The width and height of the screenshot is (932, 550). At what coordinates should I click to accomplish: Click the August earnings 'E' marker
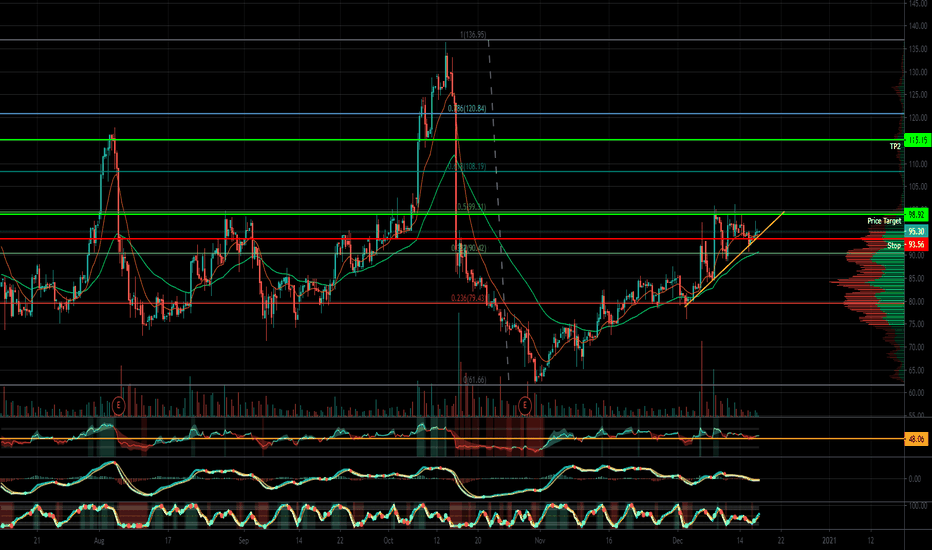tap(119, 406)
